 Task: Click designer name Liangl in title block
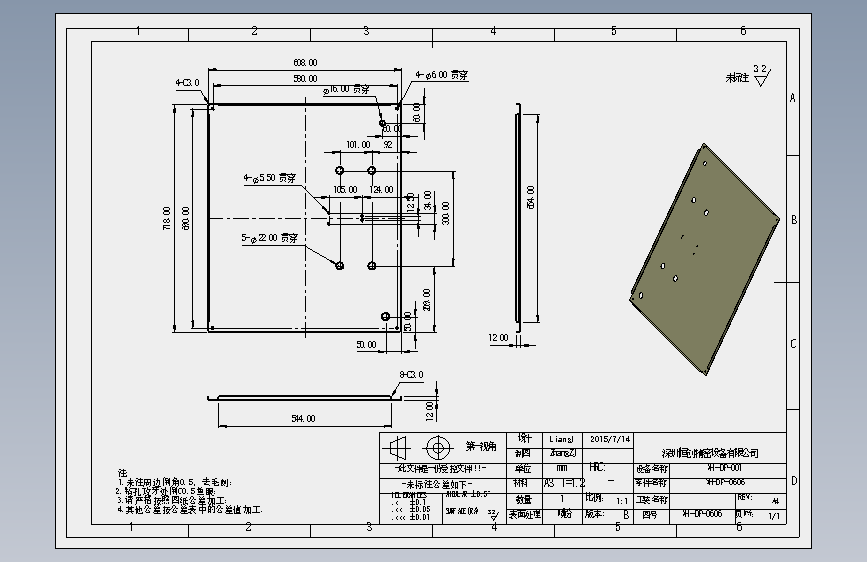tap(562, 439)
